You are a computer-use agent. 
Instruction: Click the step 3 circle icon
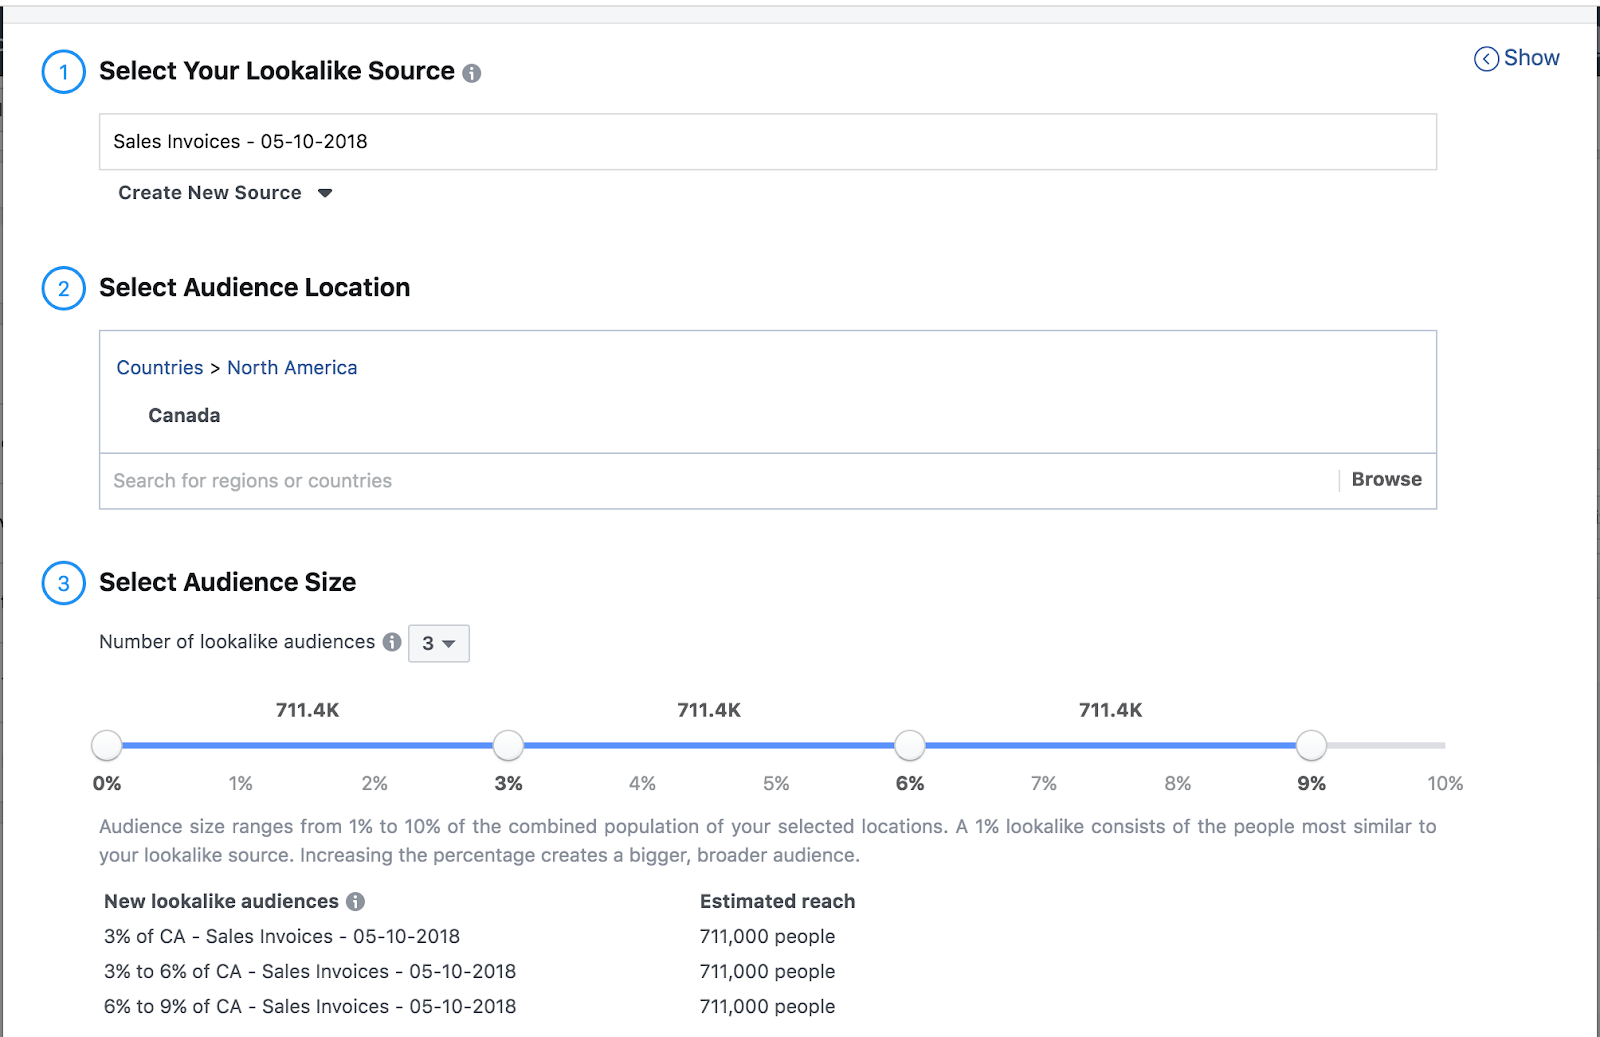tap(63, 583)
